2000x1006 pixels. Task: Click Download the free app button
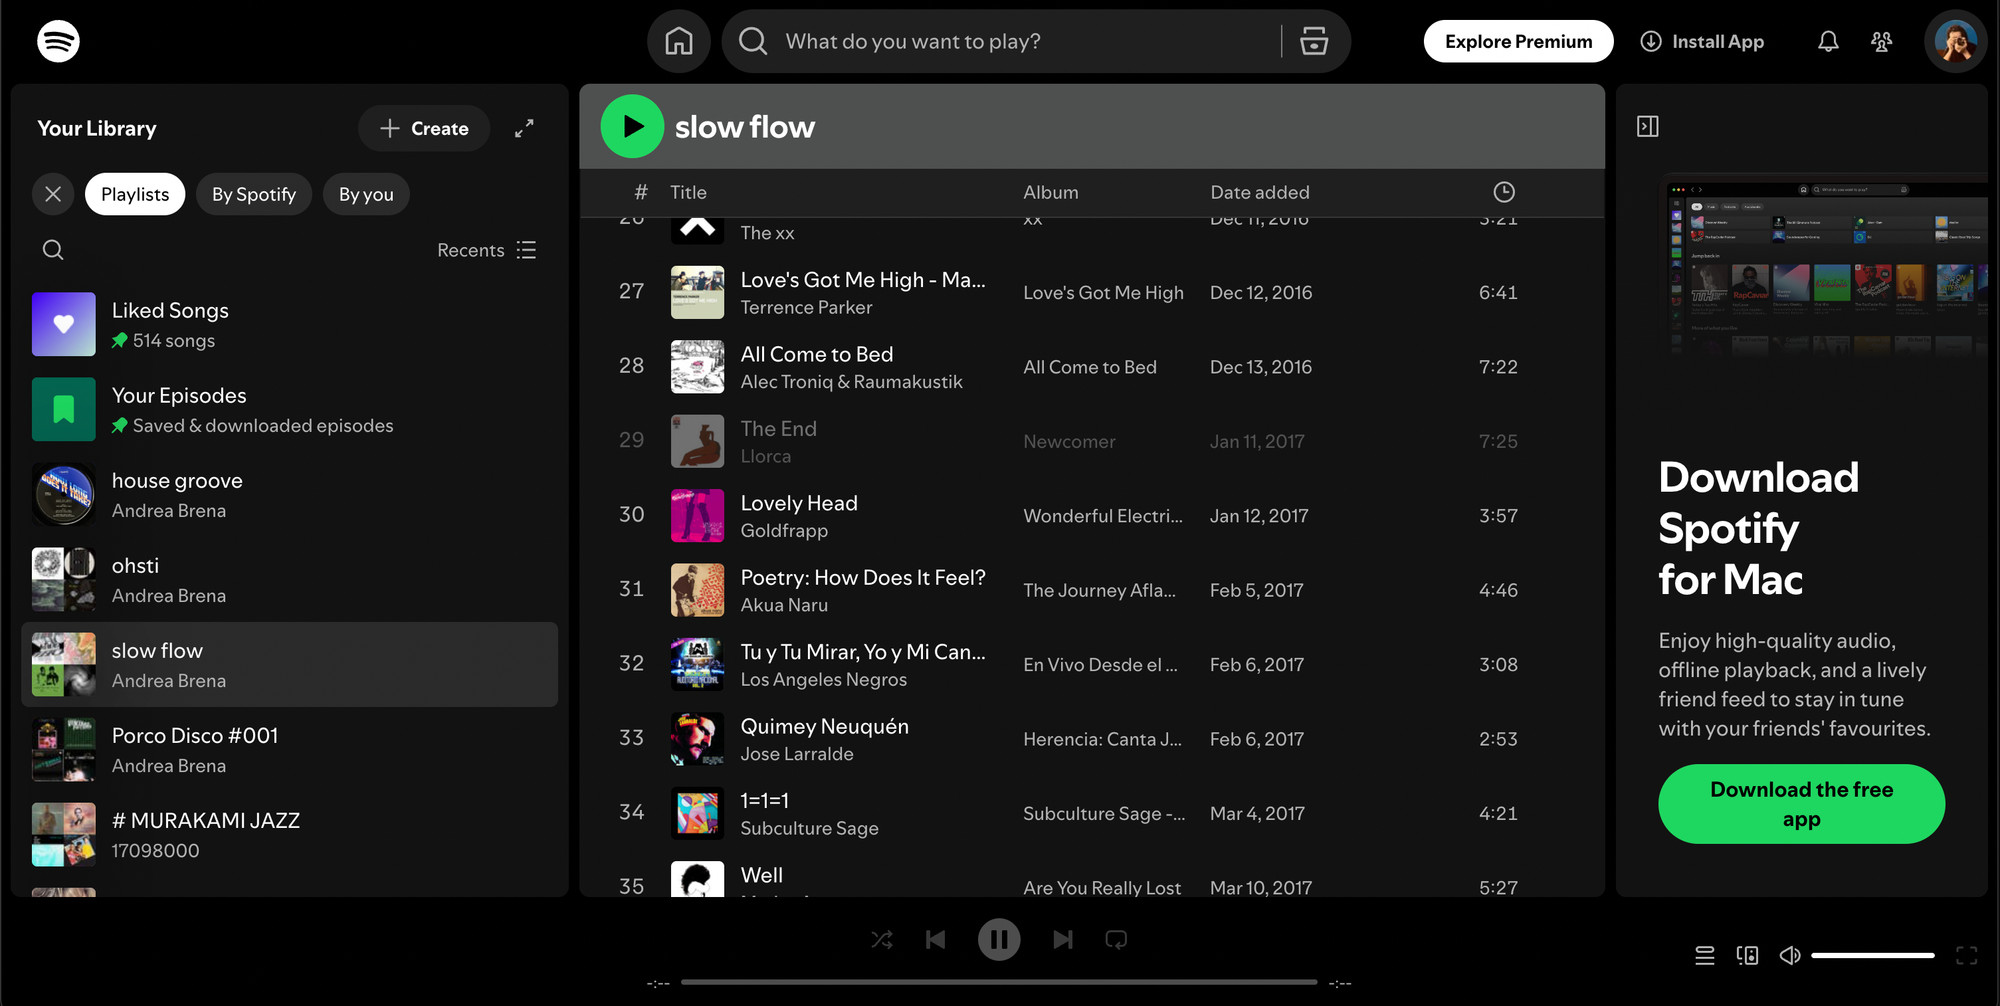pyautogui.click(x=1801, y=804)
